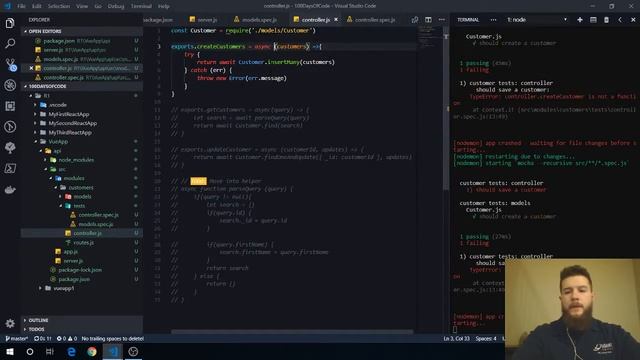Open the Explorer view in activity bar
This screenshot has height=360, width=640.
[10, 23]
